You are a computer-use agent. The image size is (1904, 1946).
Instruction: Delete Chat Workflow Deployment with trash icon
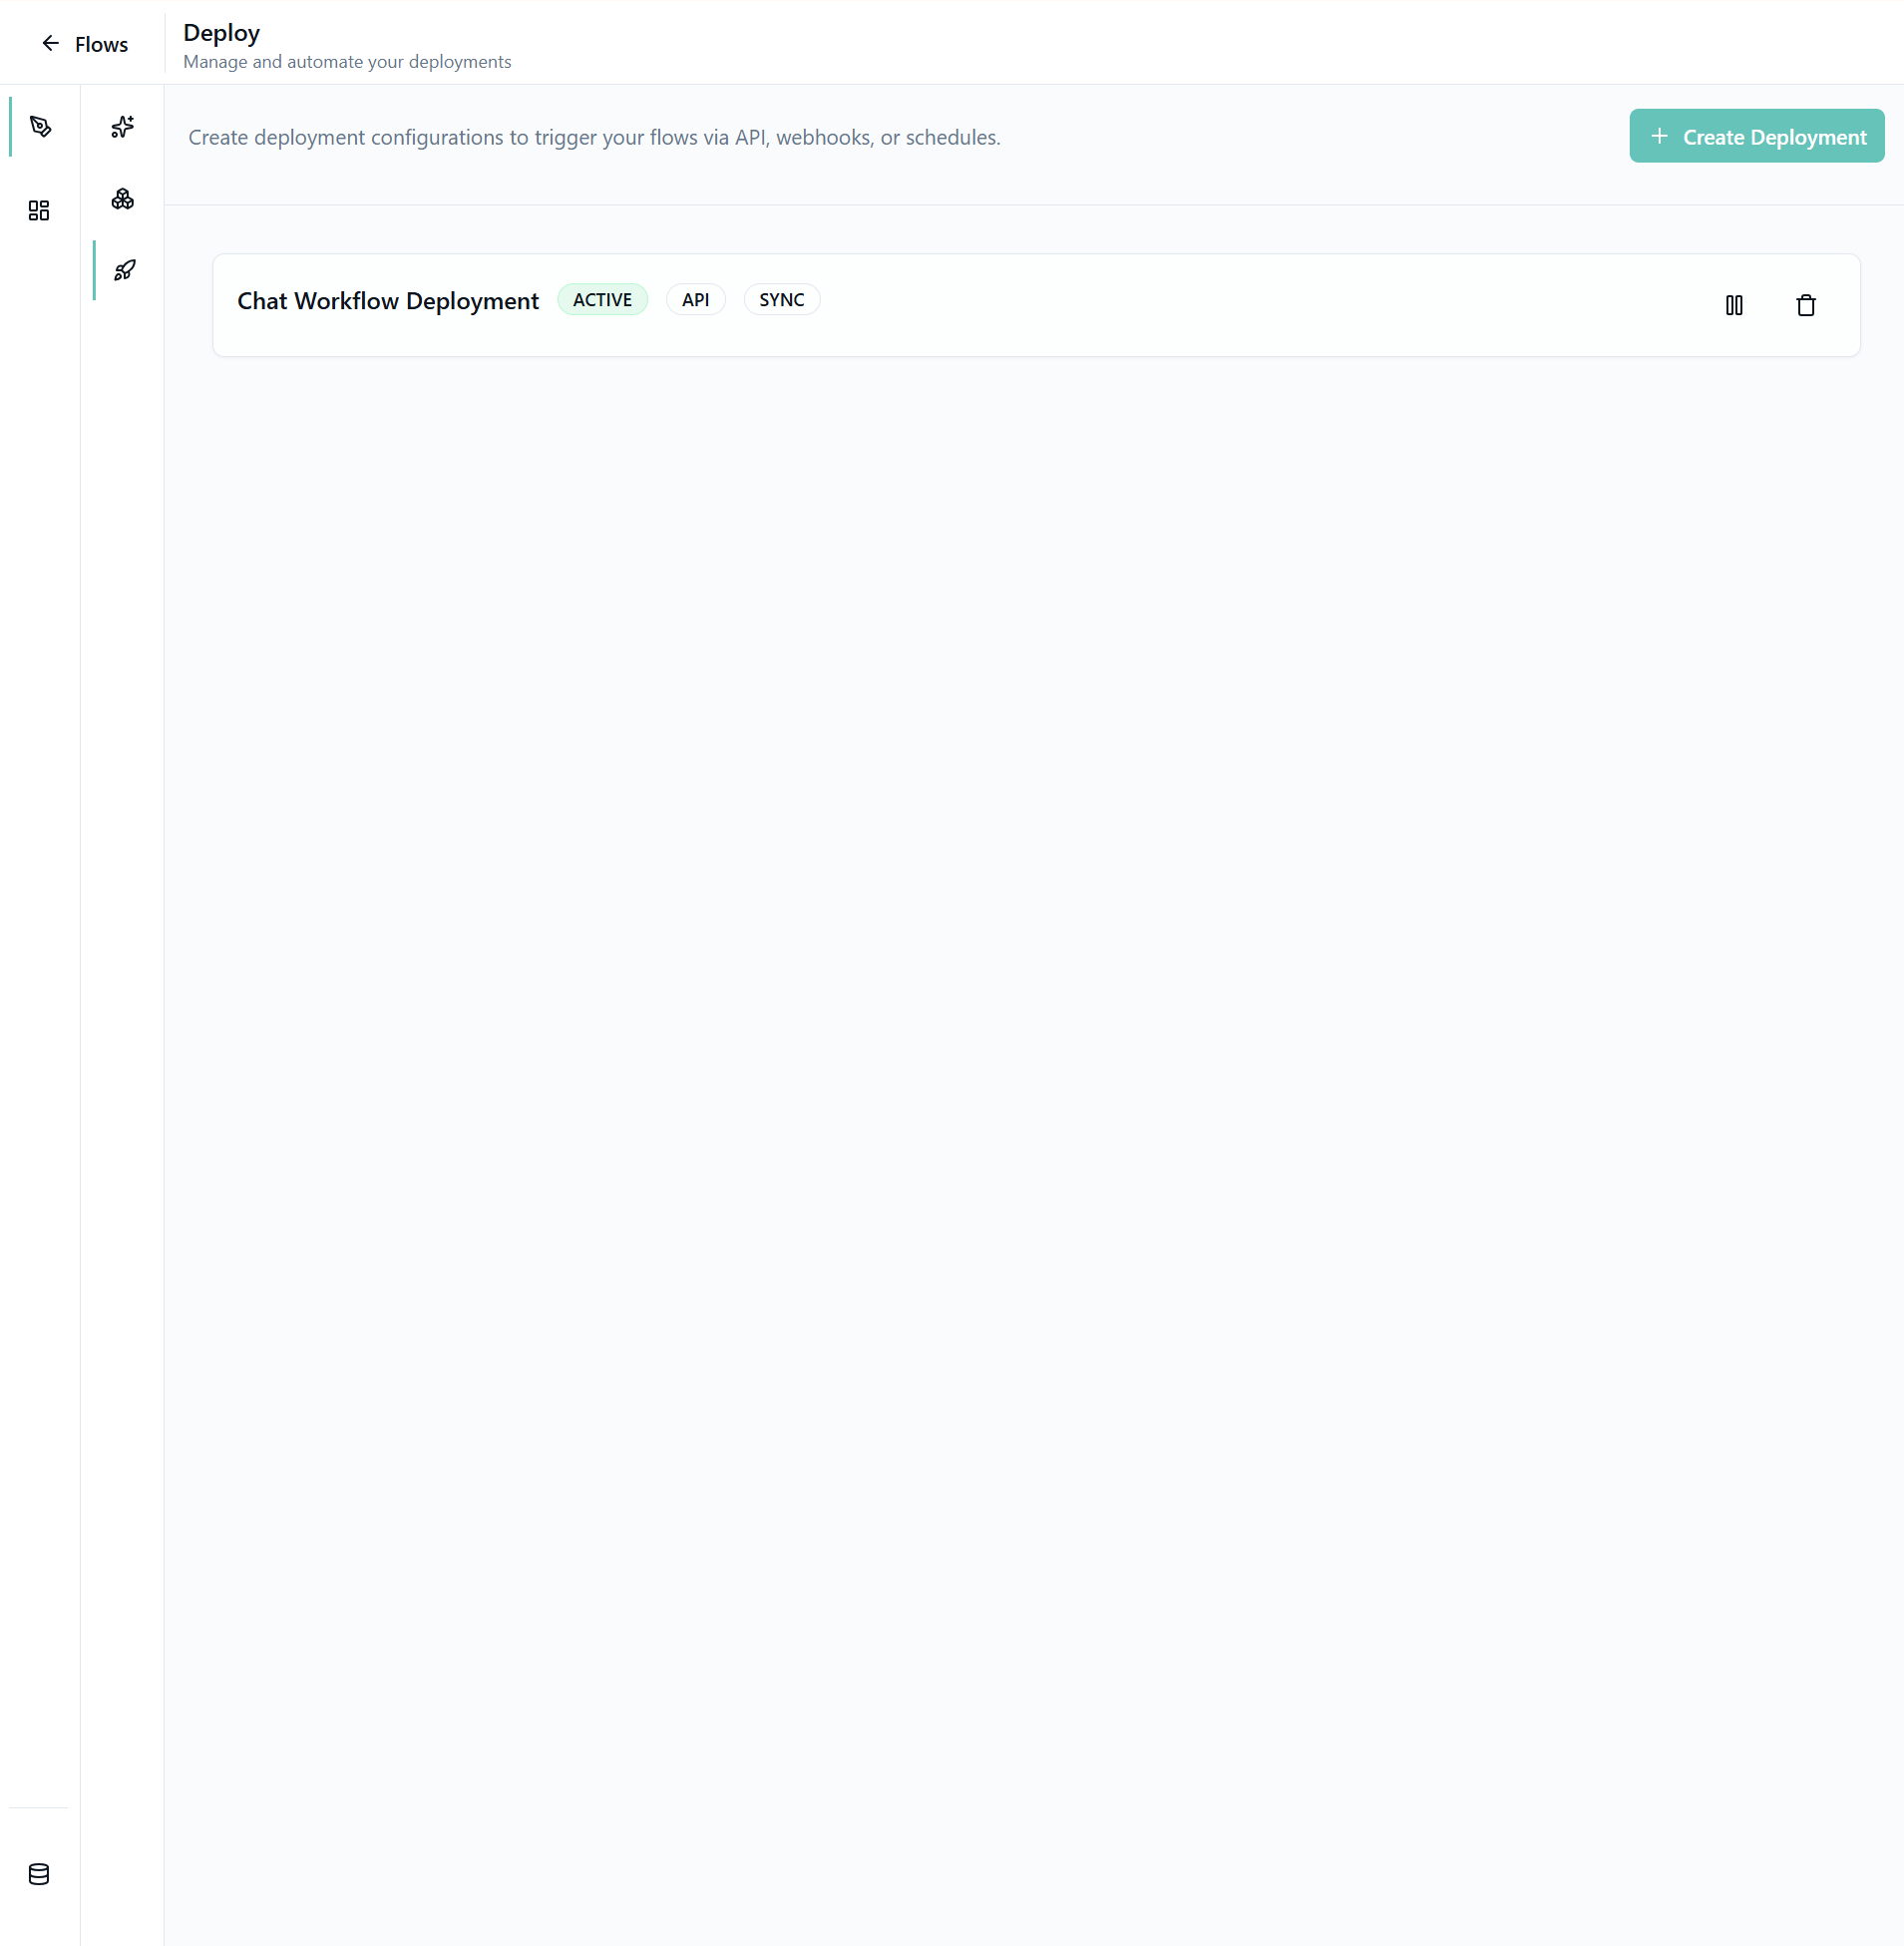(x=1805, y=305)
